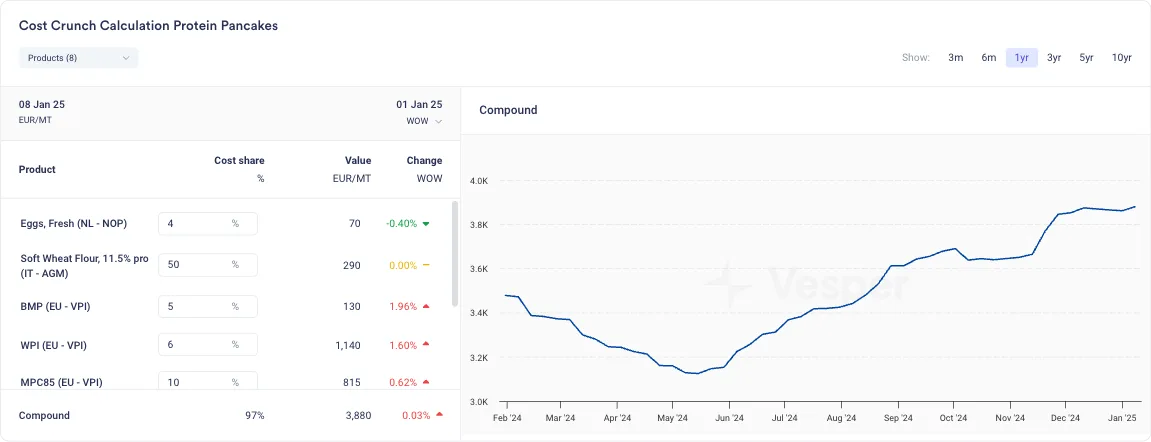Click the Compound row red up arrow
Viewport: 1151px width, 442px height.
439,415
